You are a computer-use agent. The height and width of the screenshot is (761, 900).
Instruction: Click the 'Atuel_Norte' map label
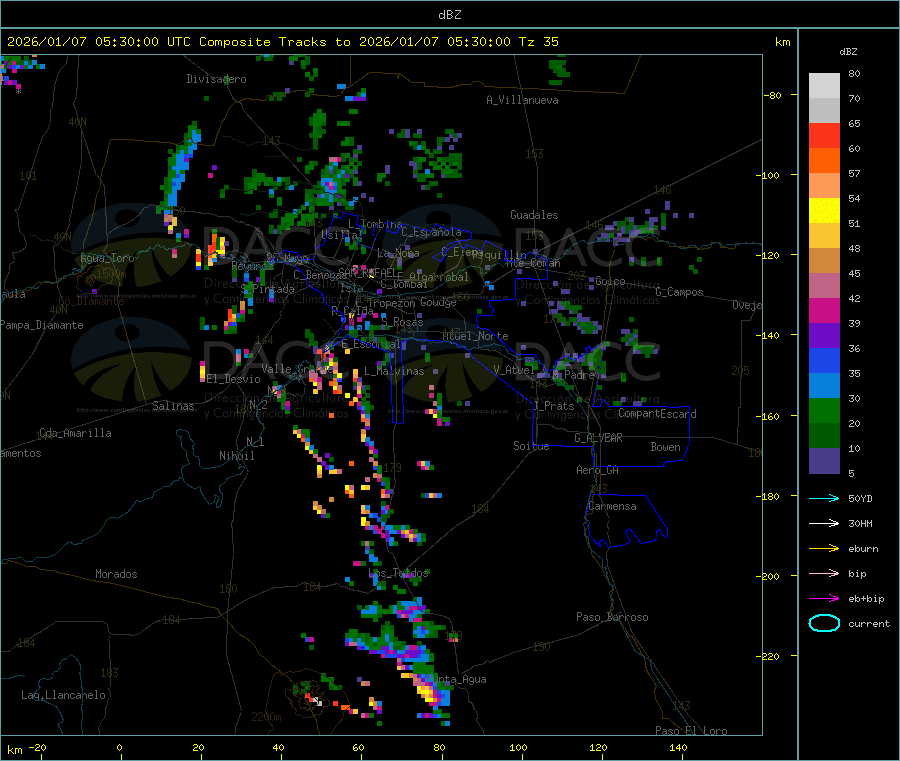(x=475, y=336)
